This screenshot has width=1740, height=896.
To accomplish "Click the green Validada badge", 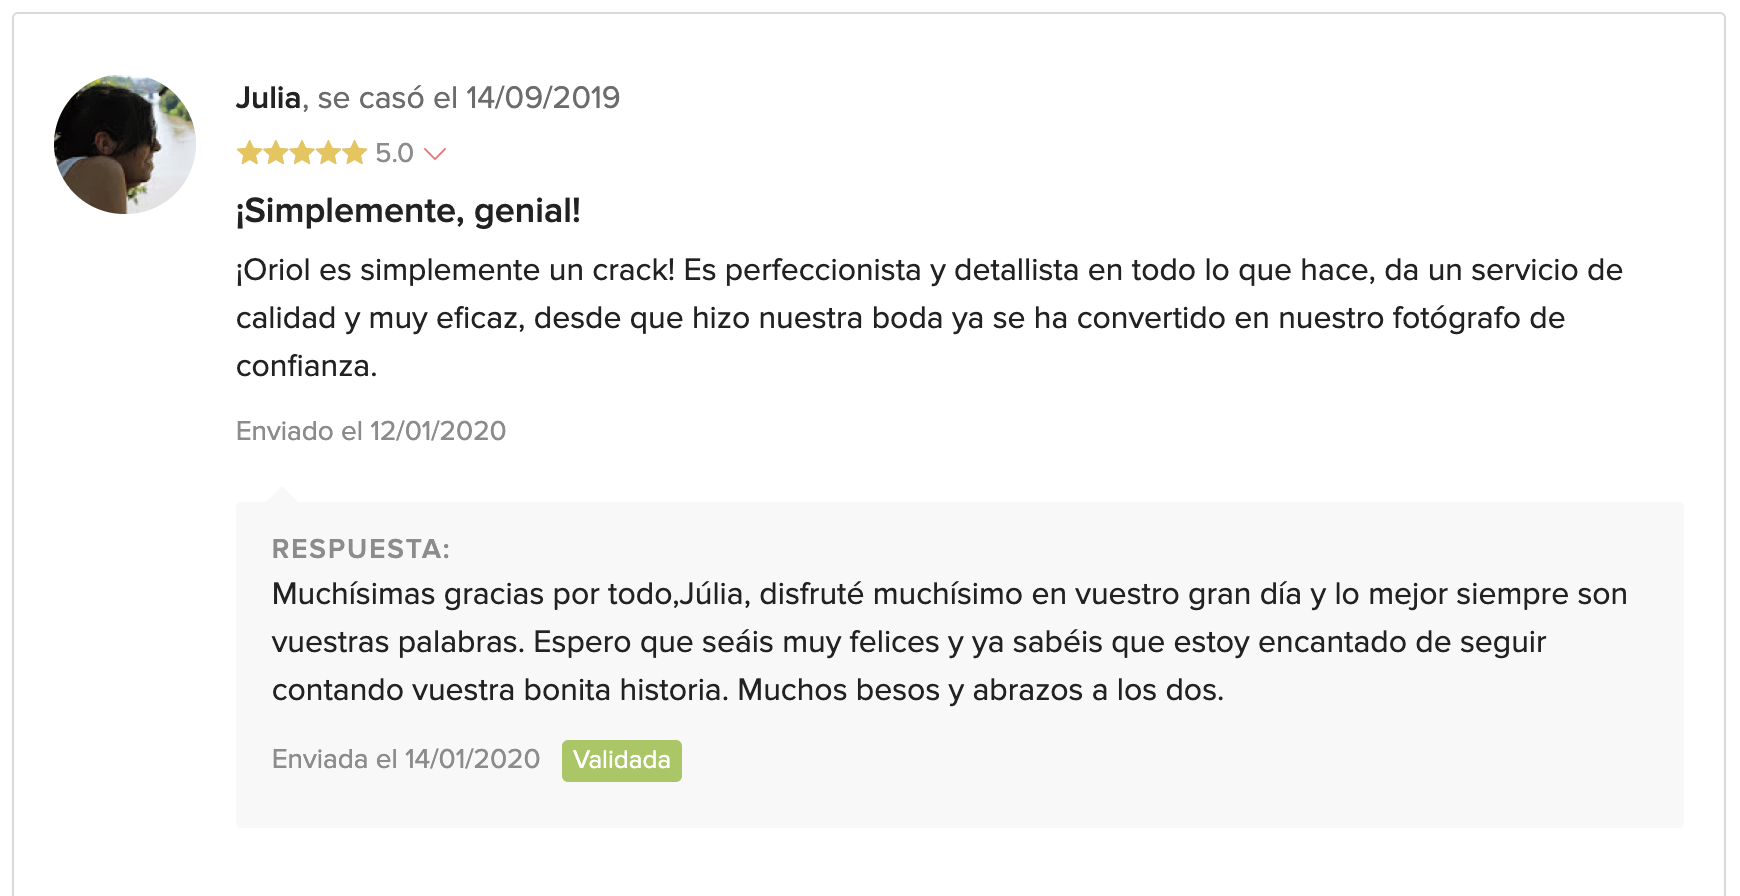I will click(x=621, y=760).
